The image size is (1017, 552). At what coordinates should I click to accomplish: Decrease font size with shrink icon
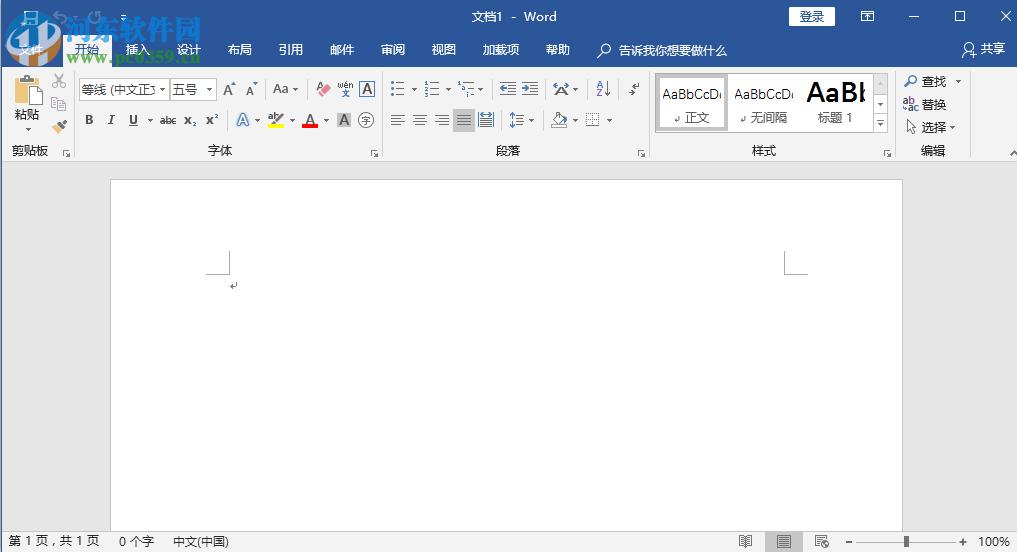click(251, 90)
